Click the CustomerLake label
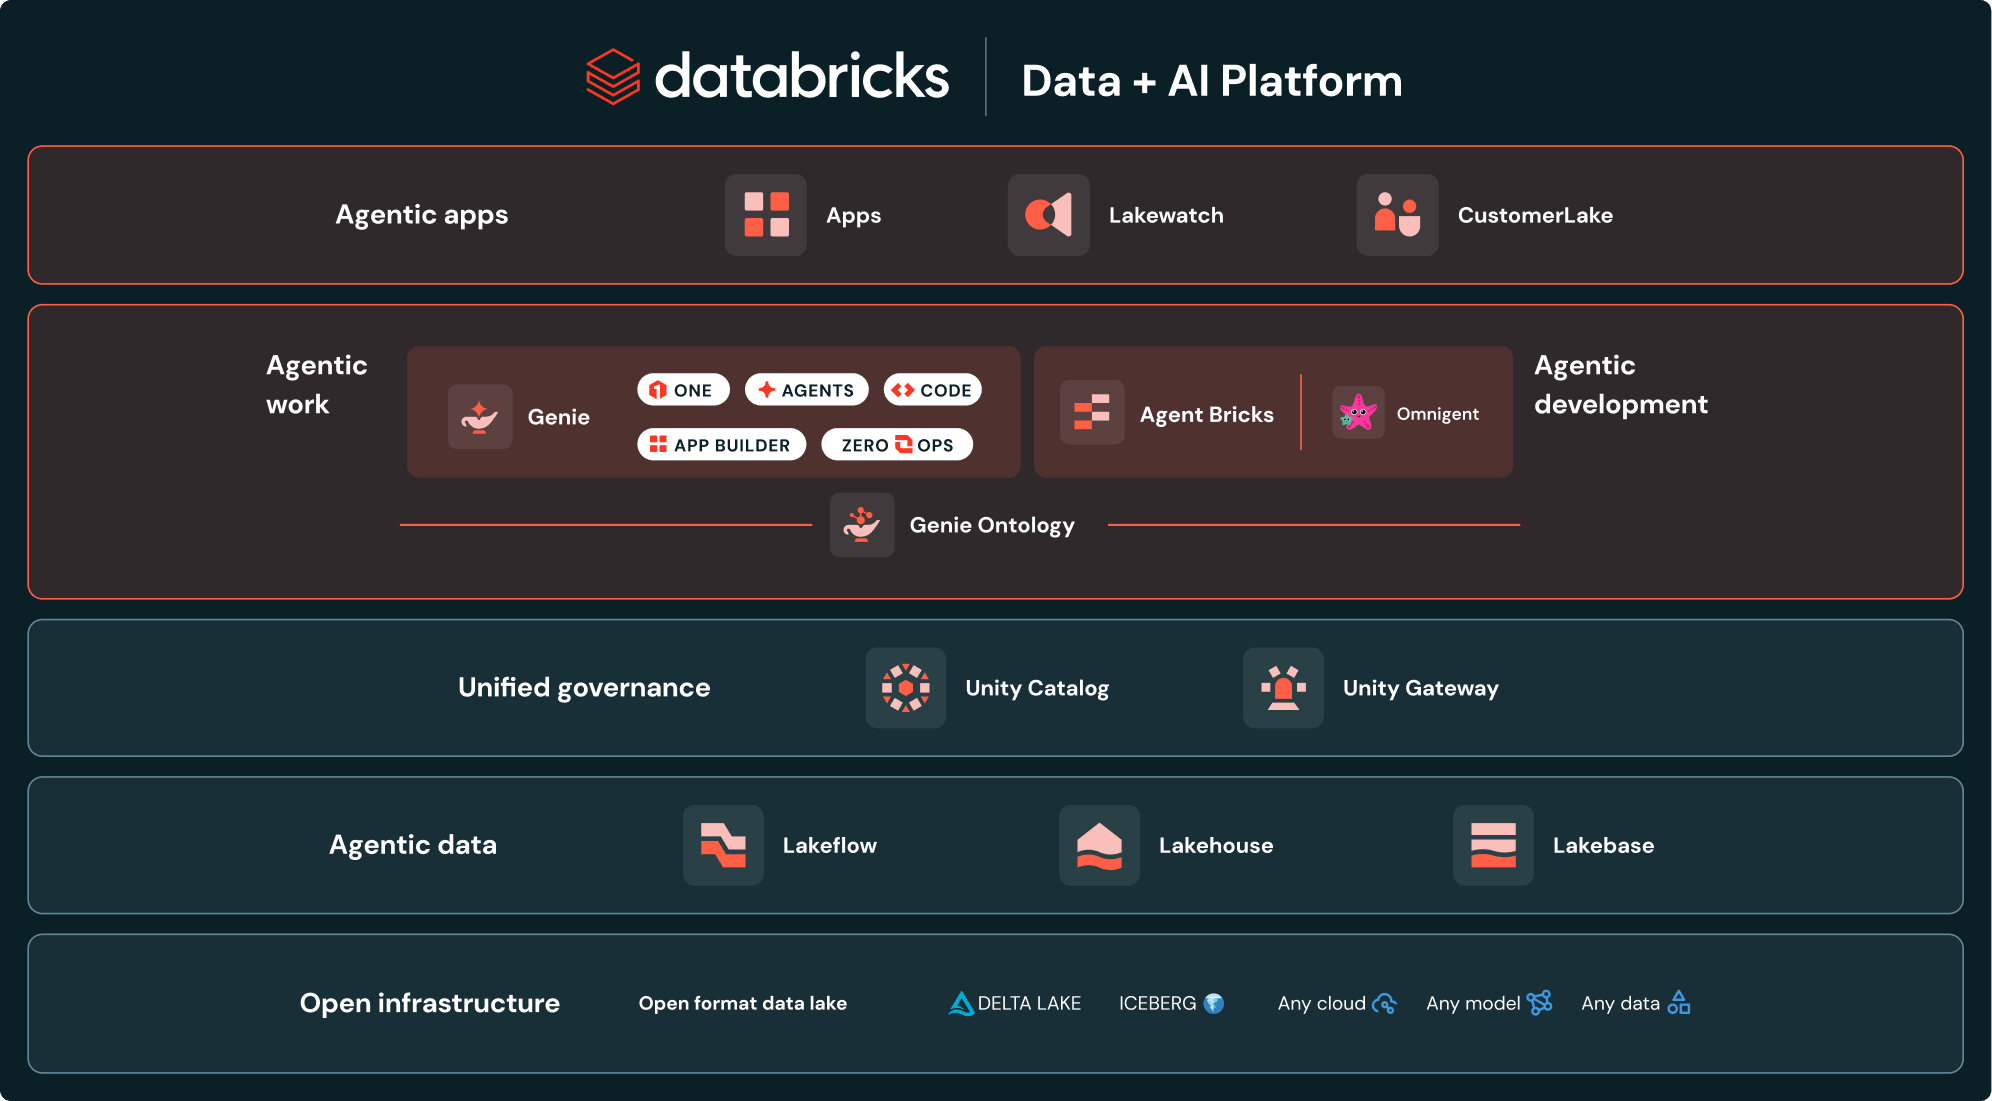This screenshot has height=1101, width=1992. point(1535,215)
